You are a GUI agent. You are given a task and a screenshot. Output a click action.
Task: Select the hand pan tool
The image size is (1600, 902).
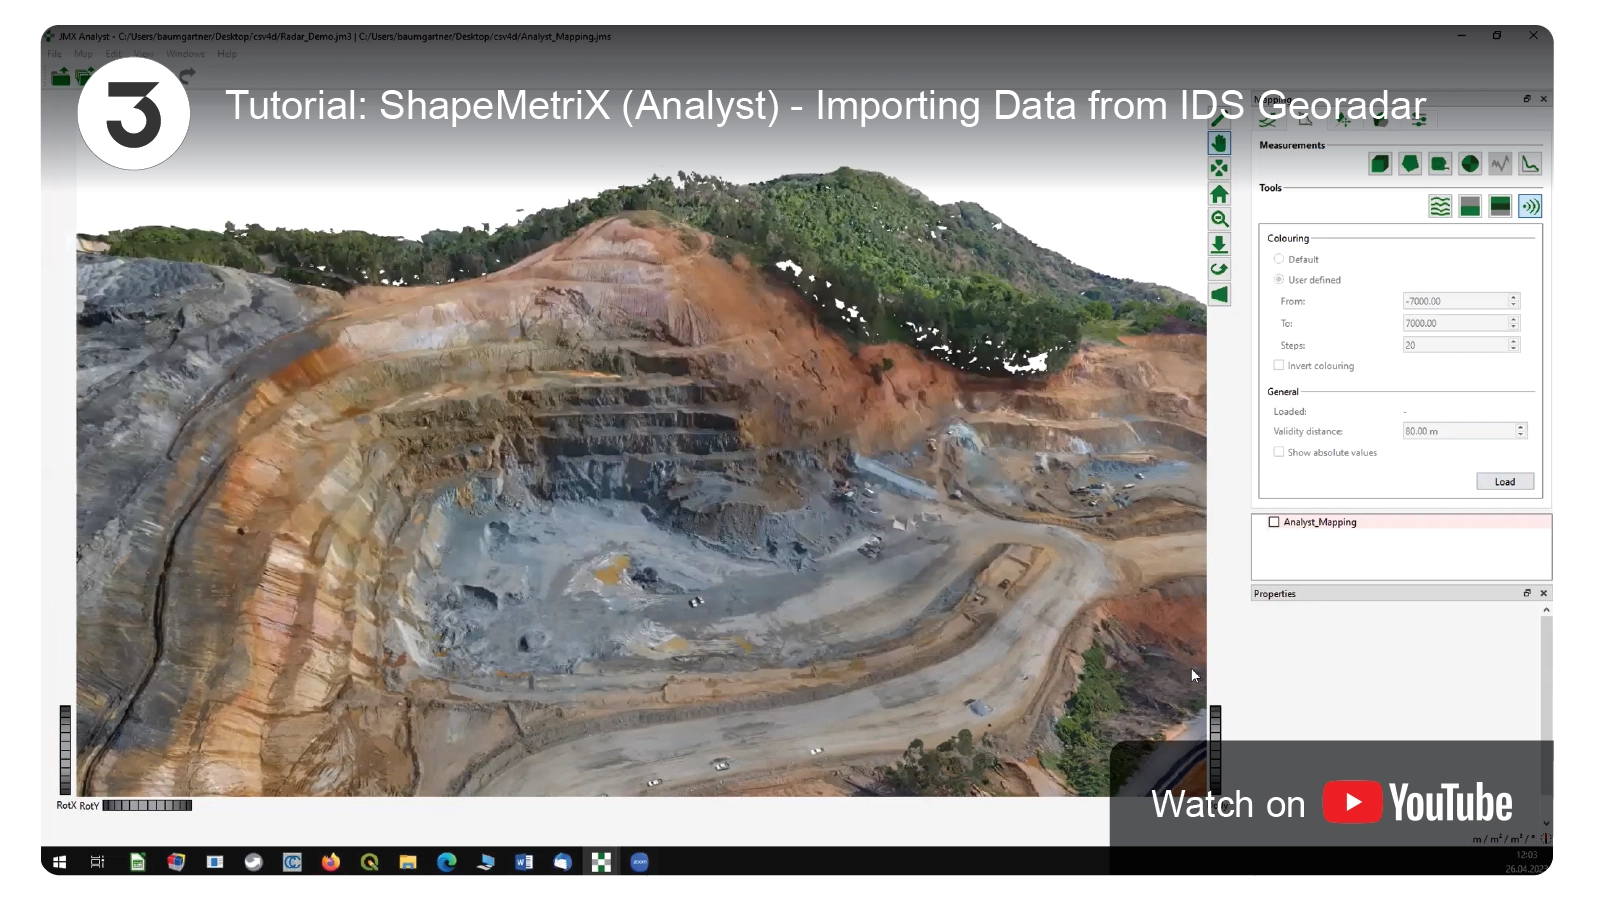(1219, 143)
